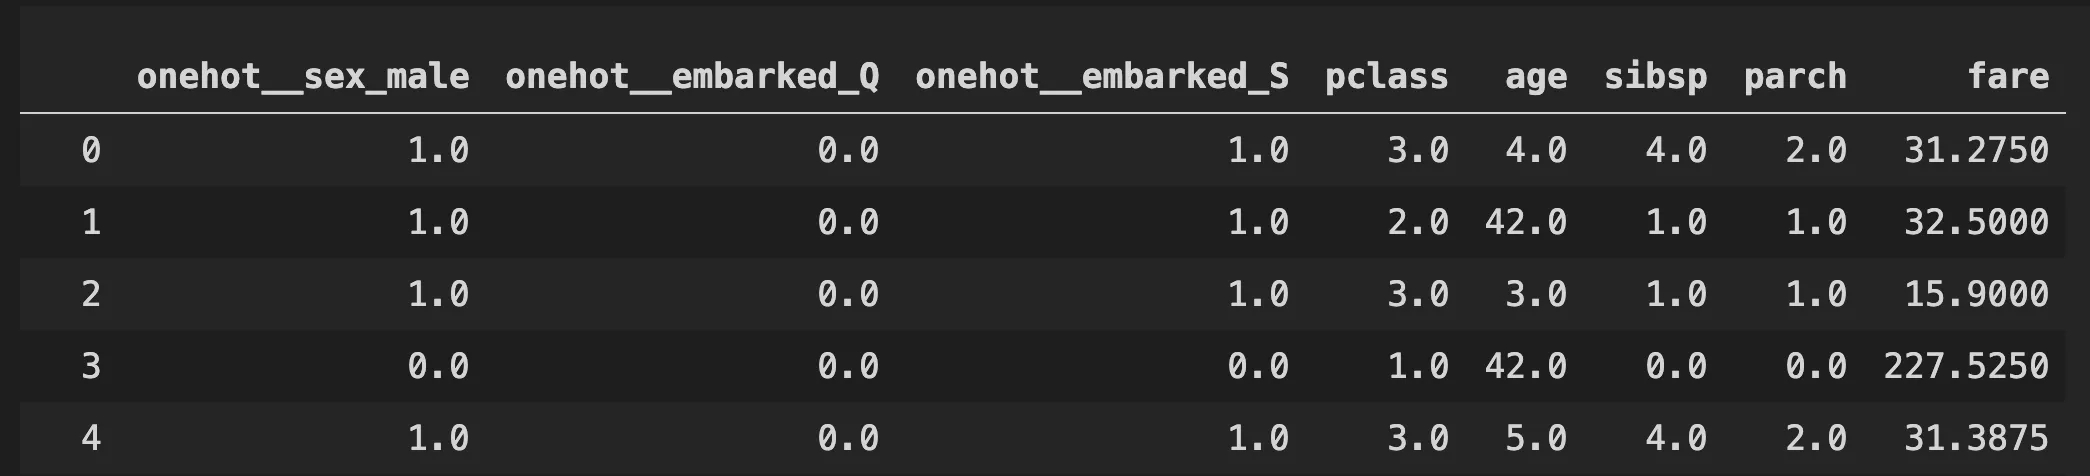This screenshot has height=476, width=2090.
Task: Click fare value 32.5000
Action: (1976, 222)
